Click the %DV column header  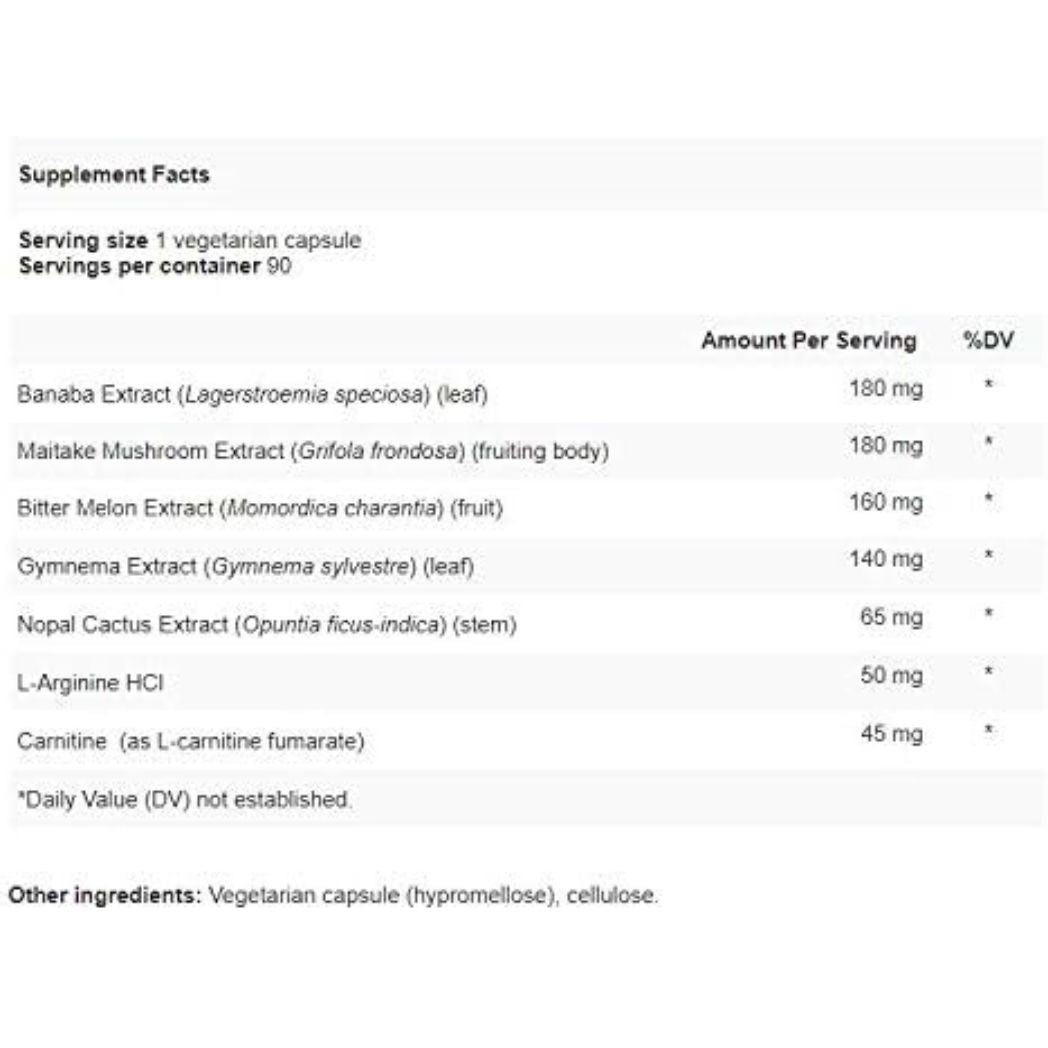click(x=987, y=340)
